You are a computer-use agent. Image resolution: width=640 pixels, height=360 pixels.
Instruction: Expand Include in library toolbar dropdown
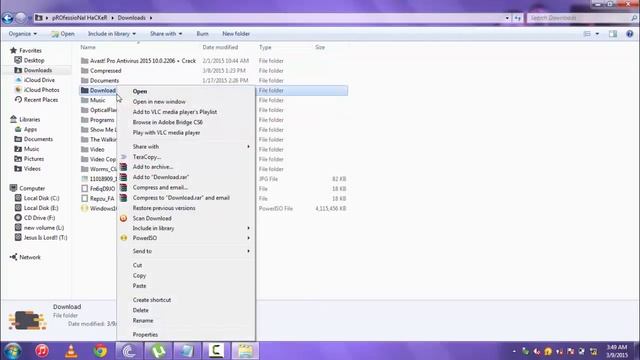tap(112, 34)
